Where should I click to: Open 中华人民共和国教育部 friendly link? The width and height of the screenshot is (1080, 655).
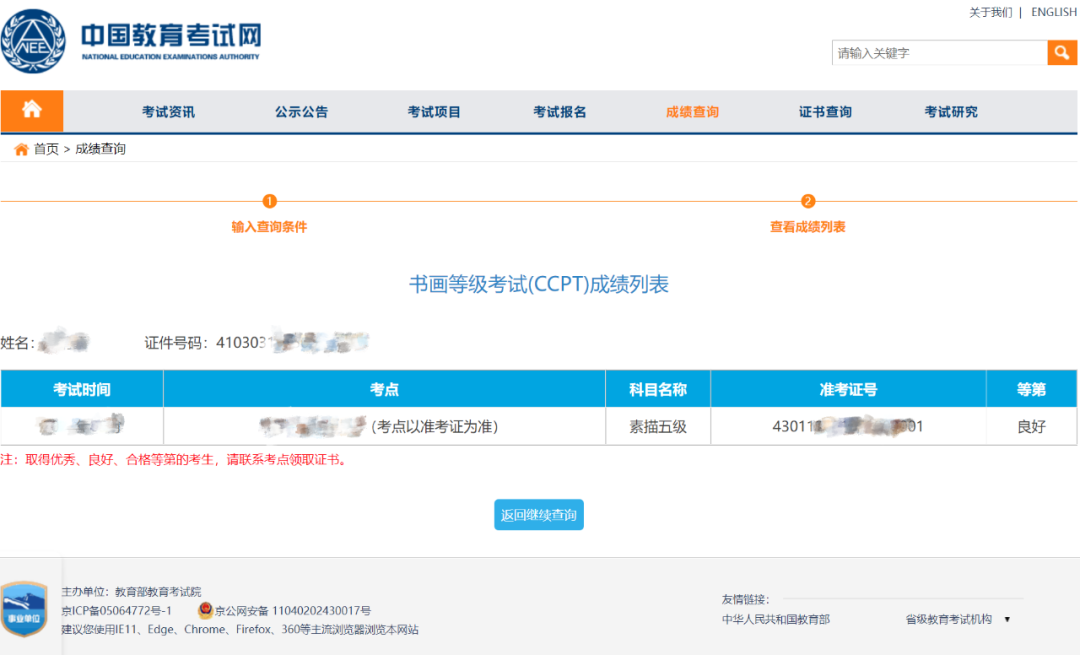[776, 619]
